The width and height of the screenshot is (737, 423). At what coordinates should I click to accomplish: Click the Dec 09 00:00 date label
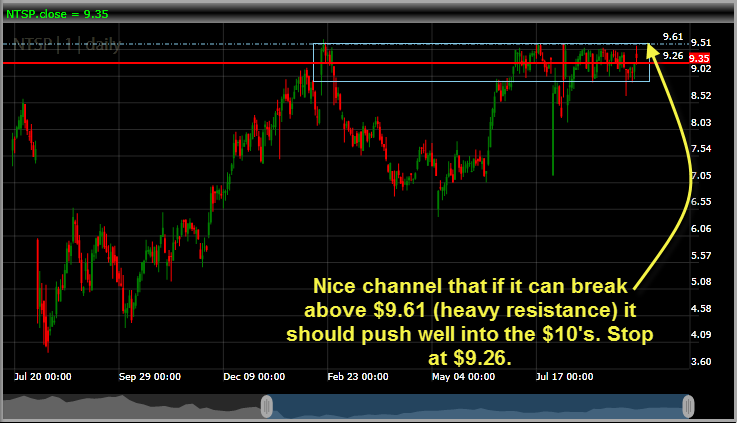pyautogui.click(x=254, y=378)
